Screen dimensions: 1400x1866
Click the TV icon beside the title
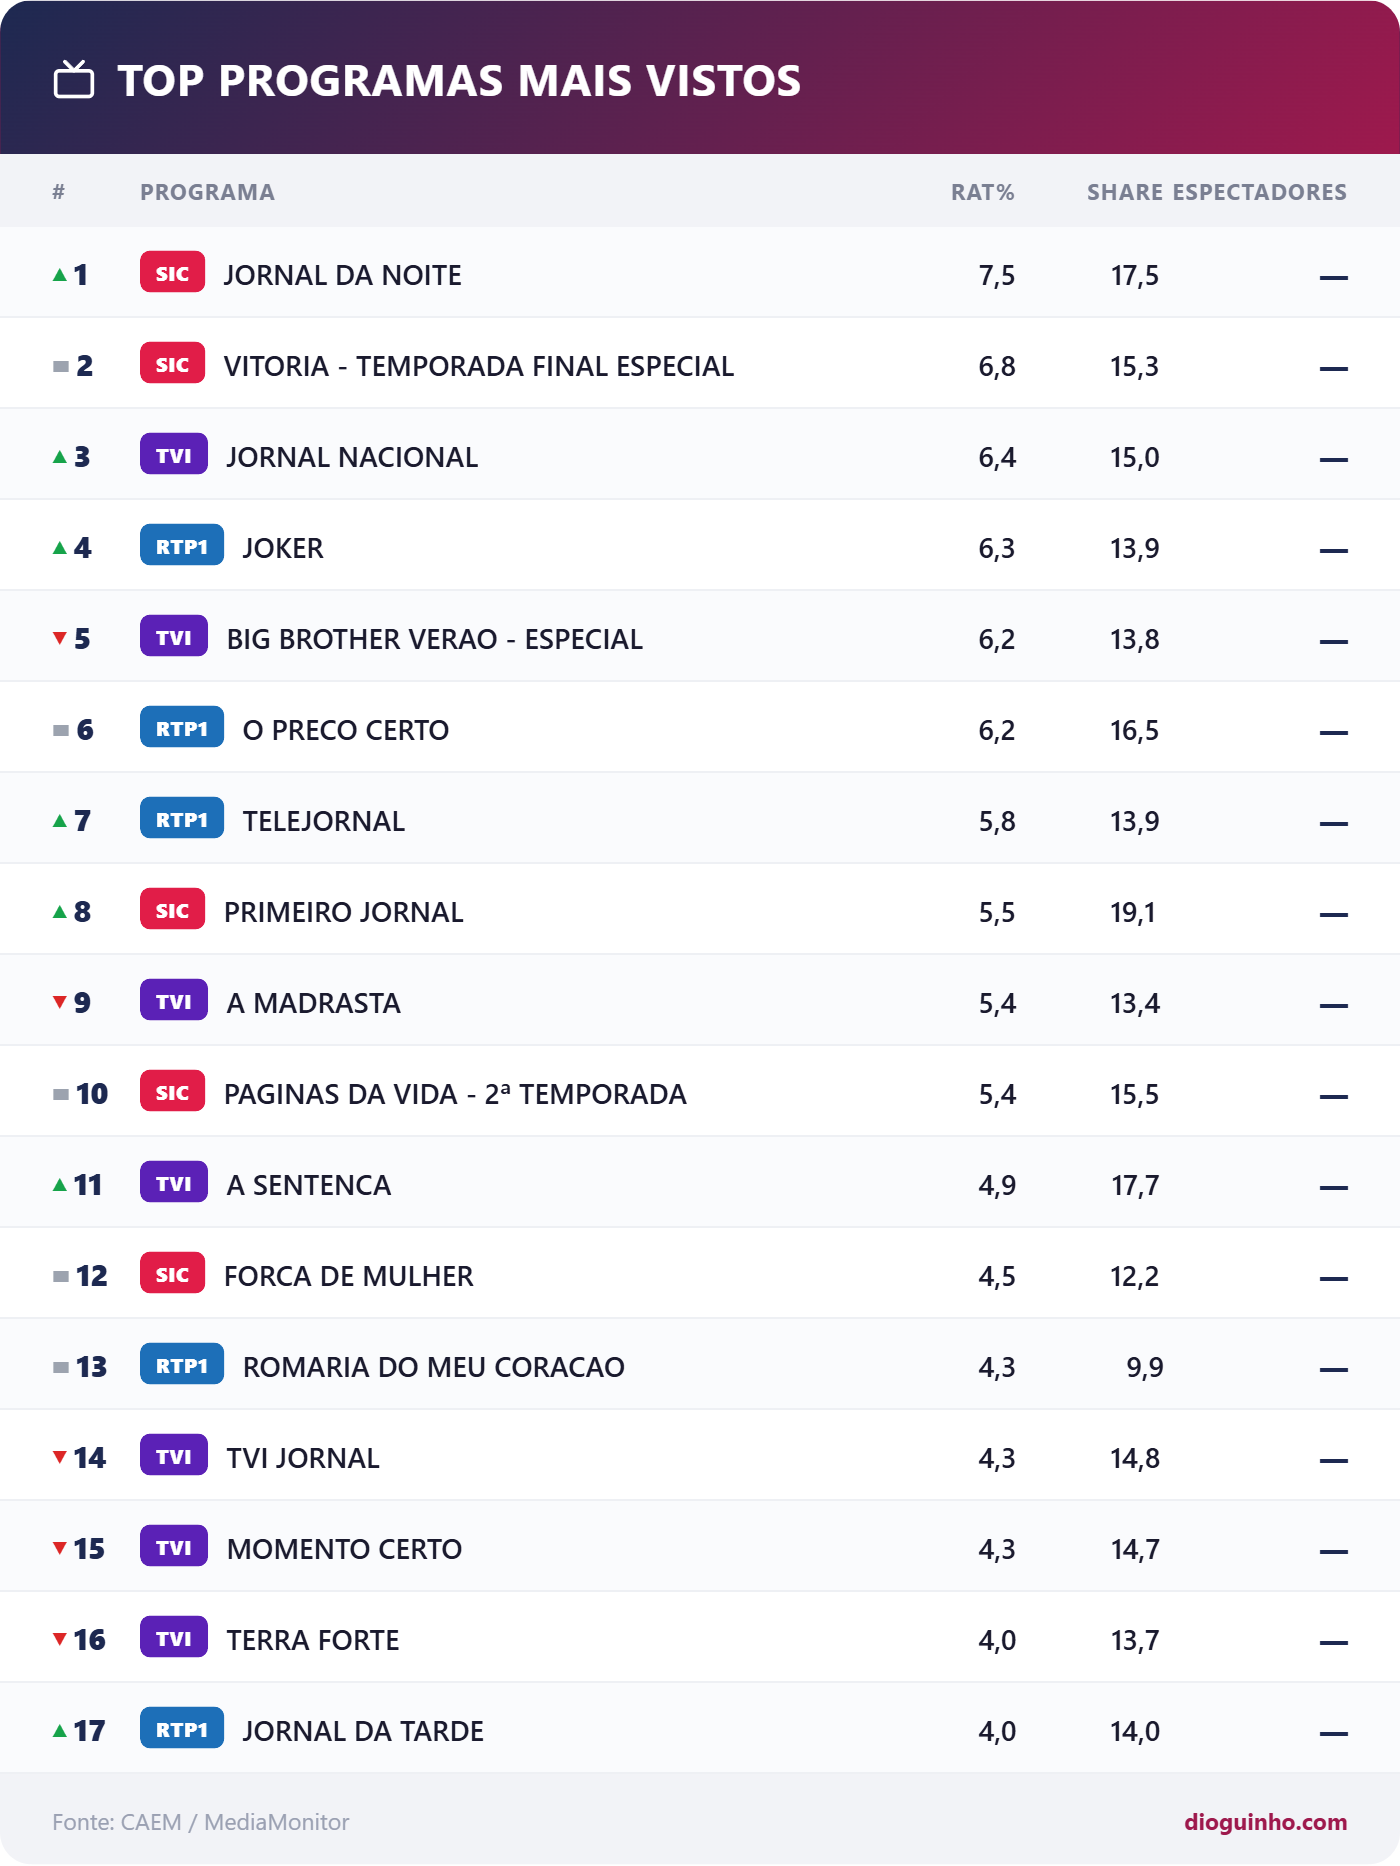point(74,80)
